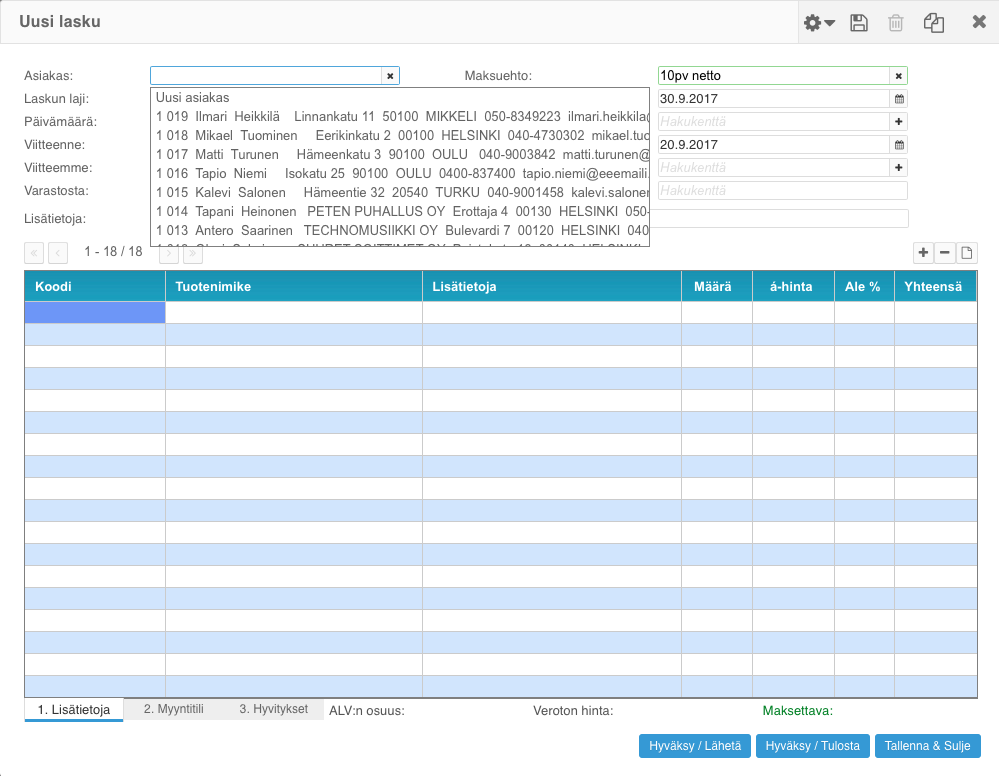Viewport: 999px width, 776px height.
Task: Click the Maksuehto field 10pv netto
Action: tap(773, 76)
